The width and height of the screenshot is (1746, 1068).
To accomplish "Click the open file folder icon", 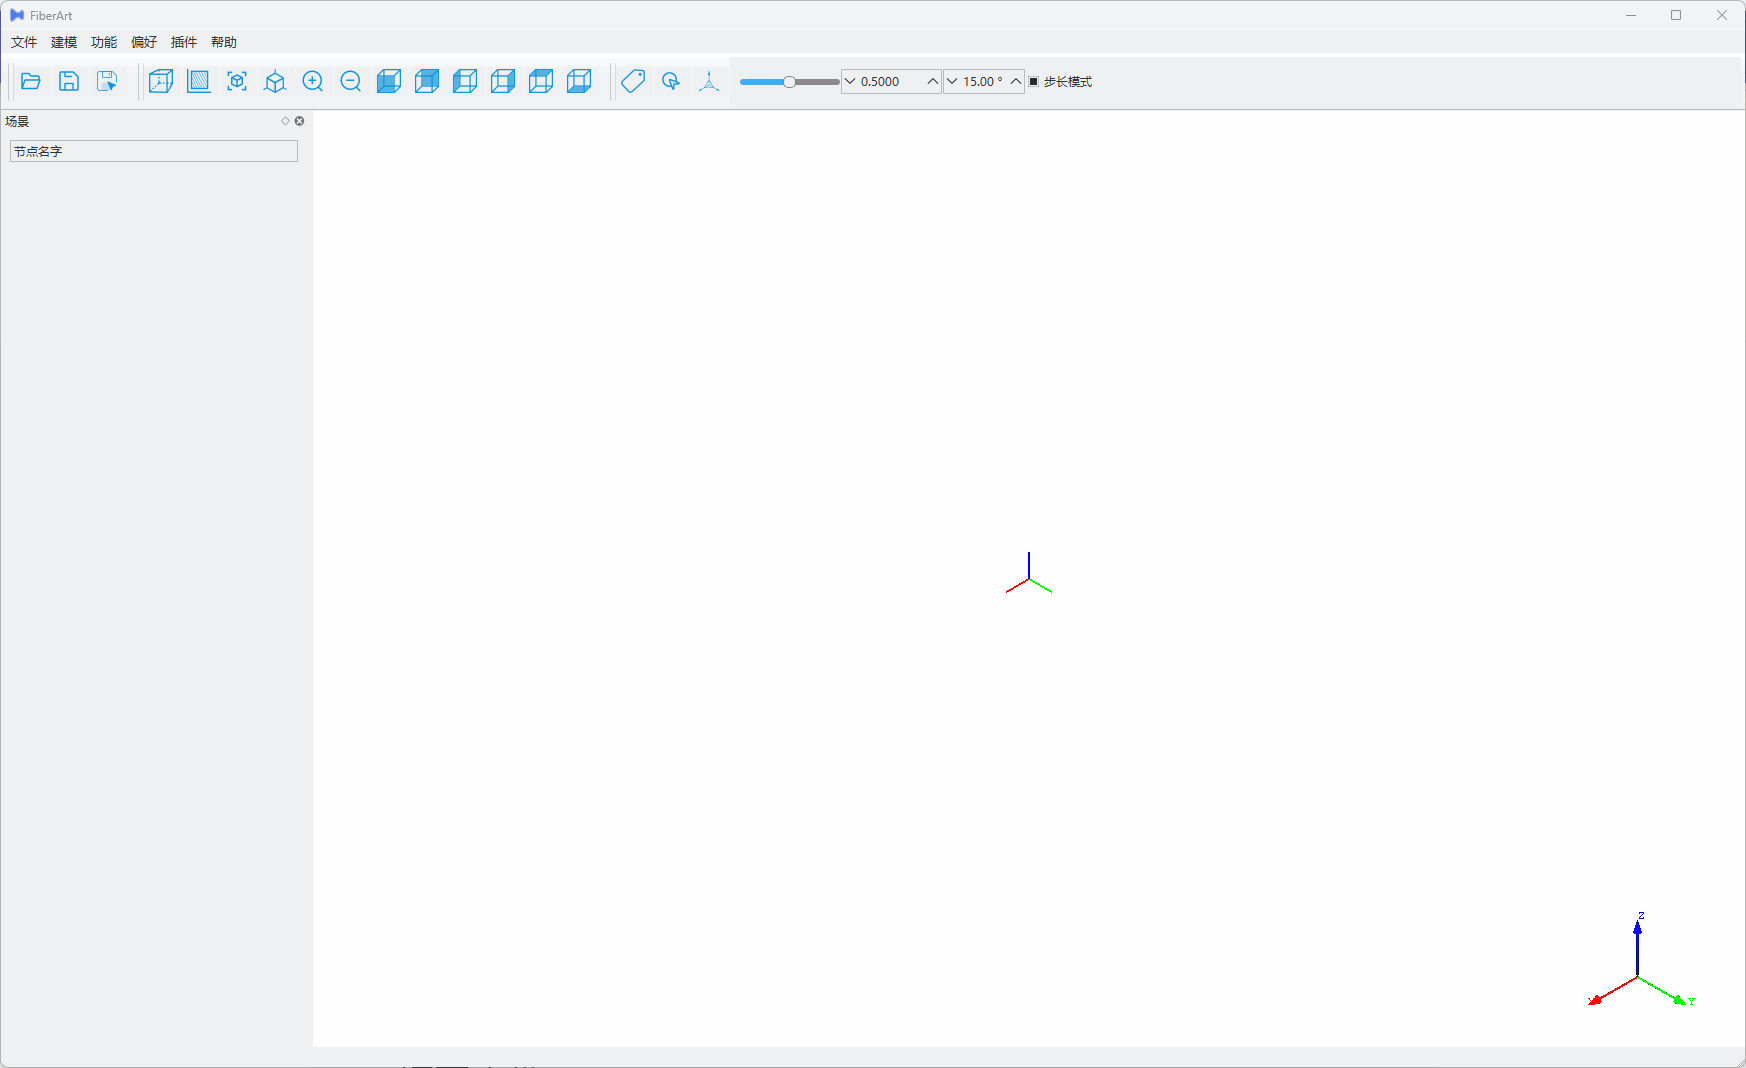I will (31, 82).
